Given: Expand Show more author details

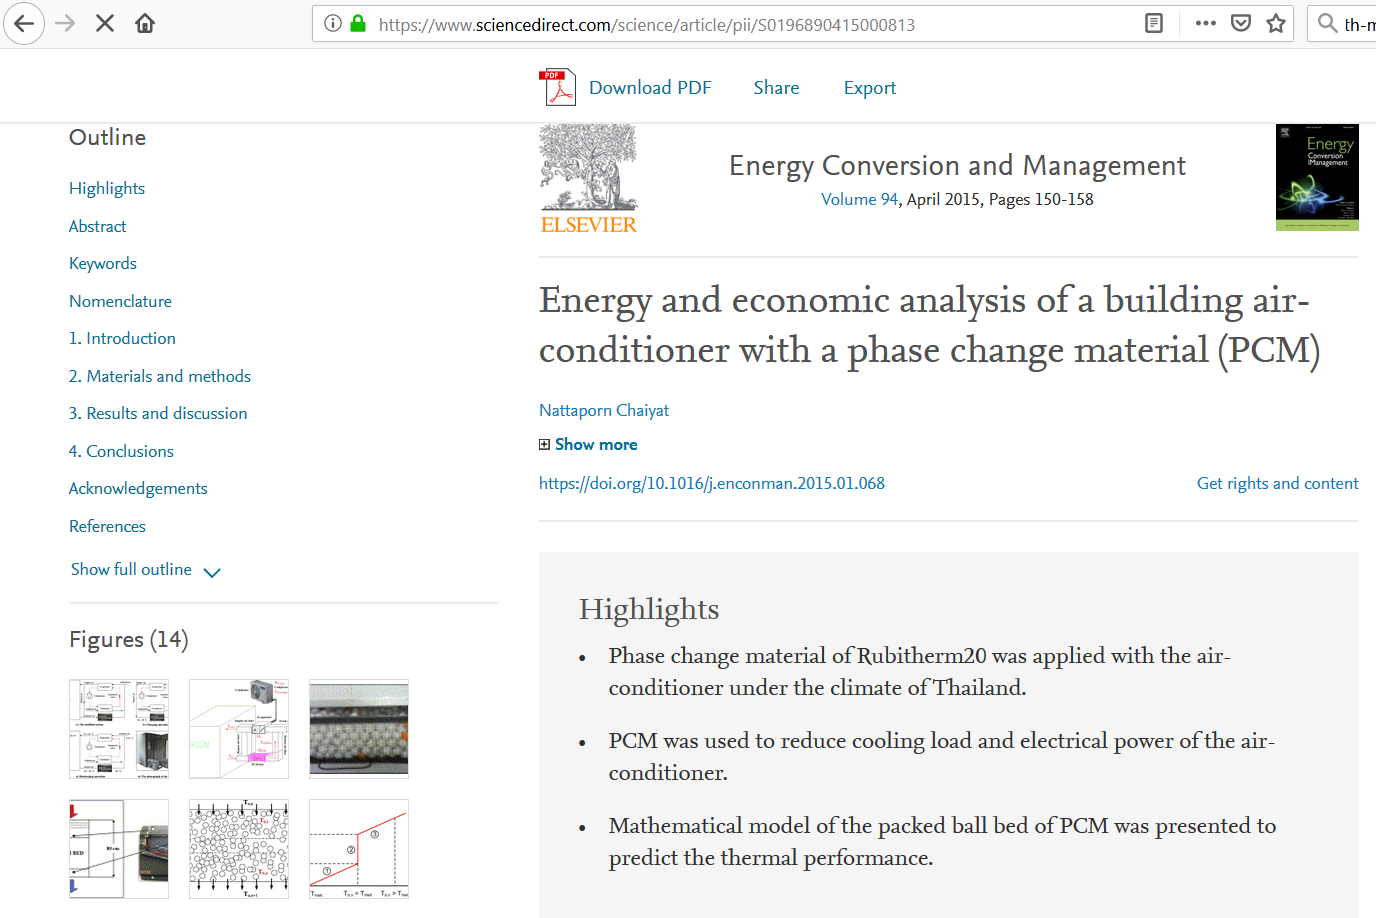Looking at the screenshot, I should (x=588, y=444).
